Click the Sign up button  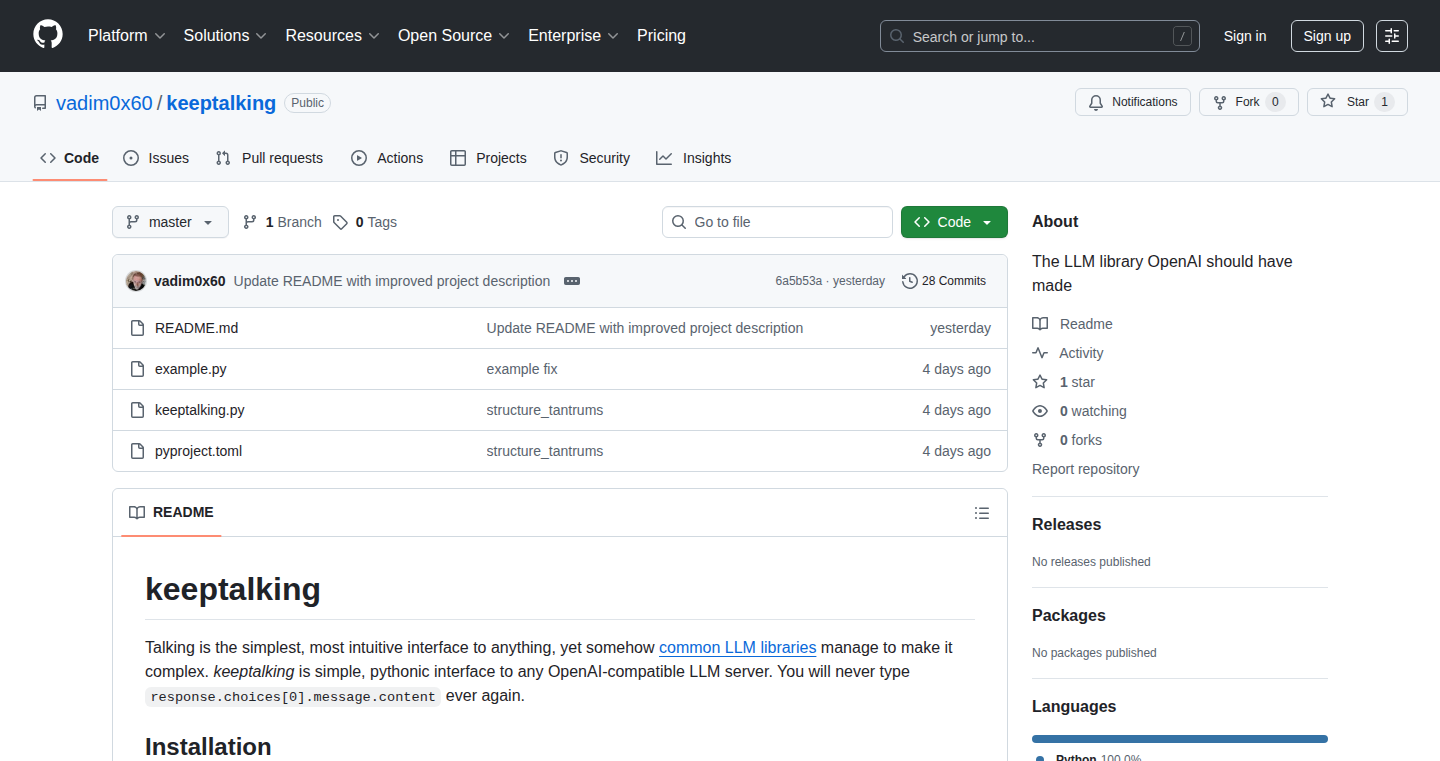(x=1327, y=36)
